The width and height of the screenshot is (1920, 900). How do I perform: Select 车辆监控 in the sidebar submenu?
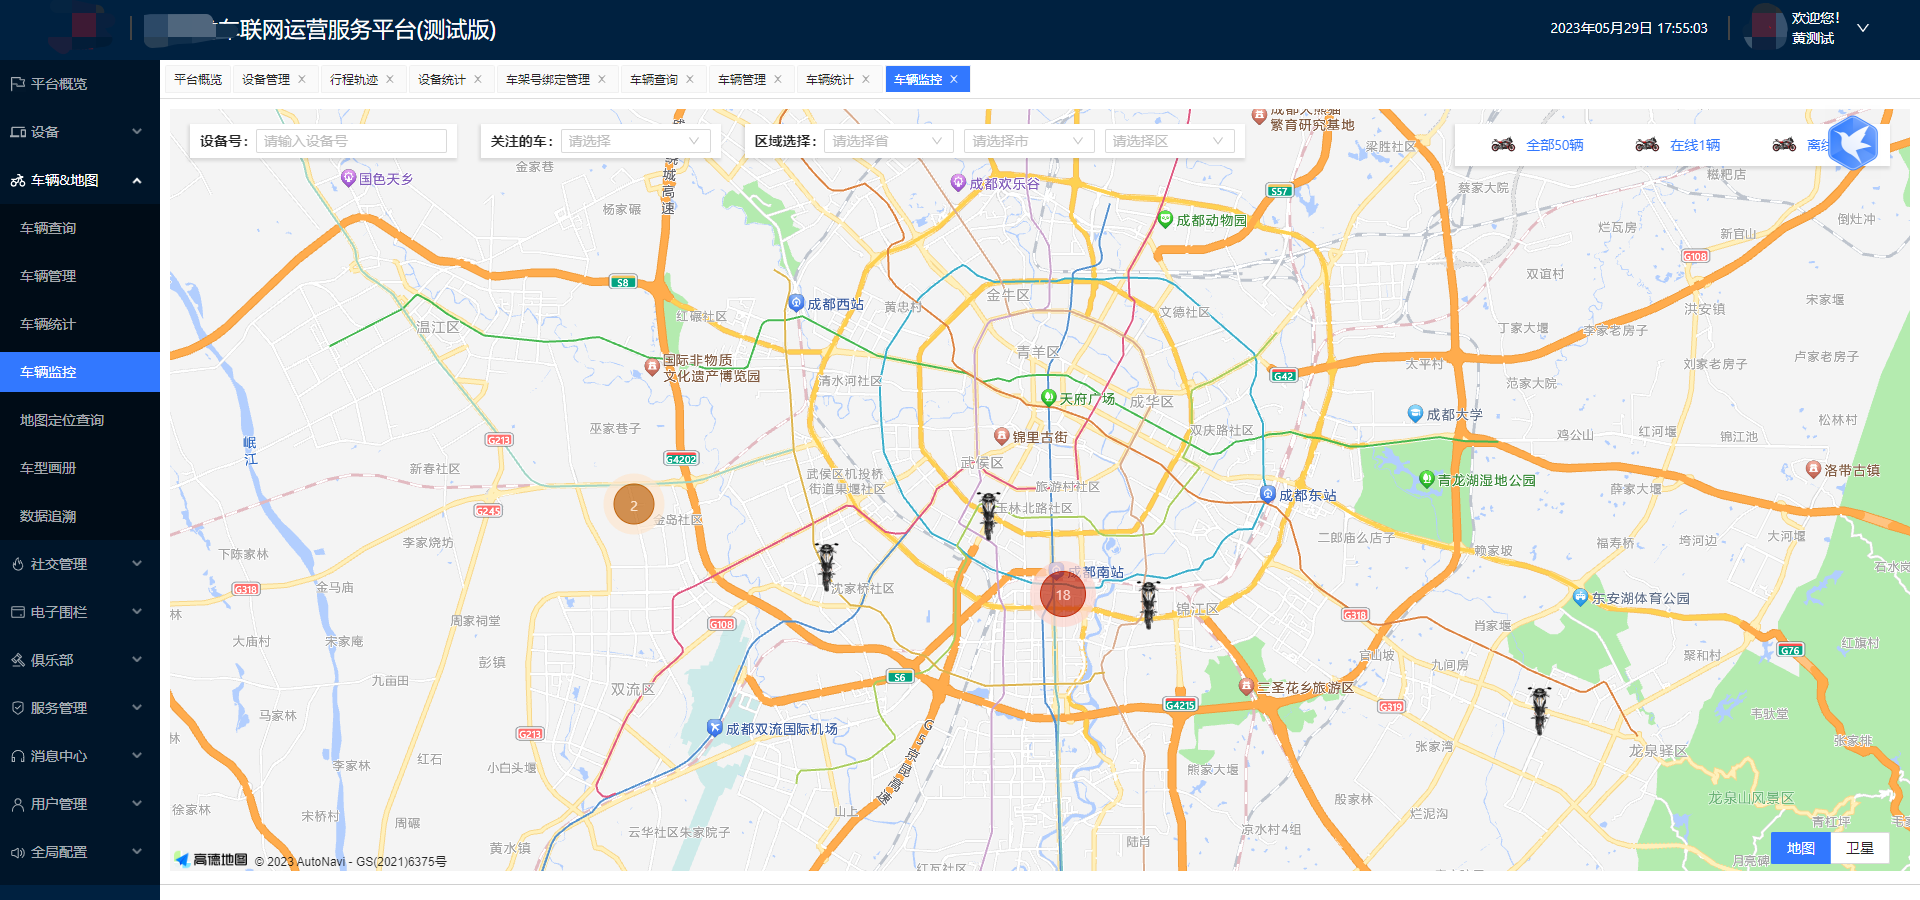[80, 372]
